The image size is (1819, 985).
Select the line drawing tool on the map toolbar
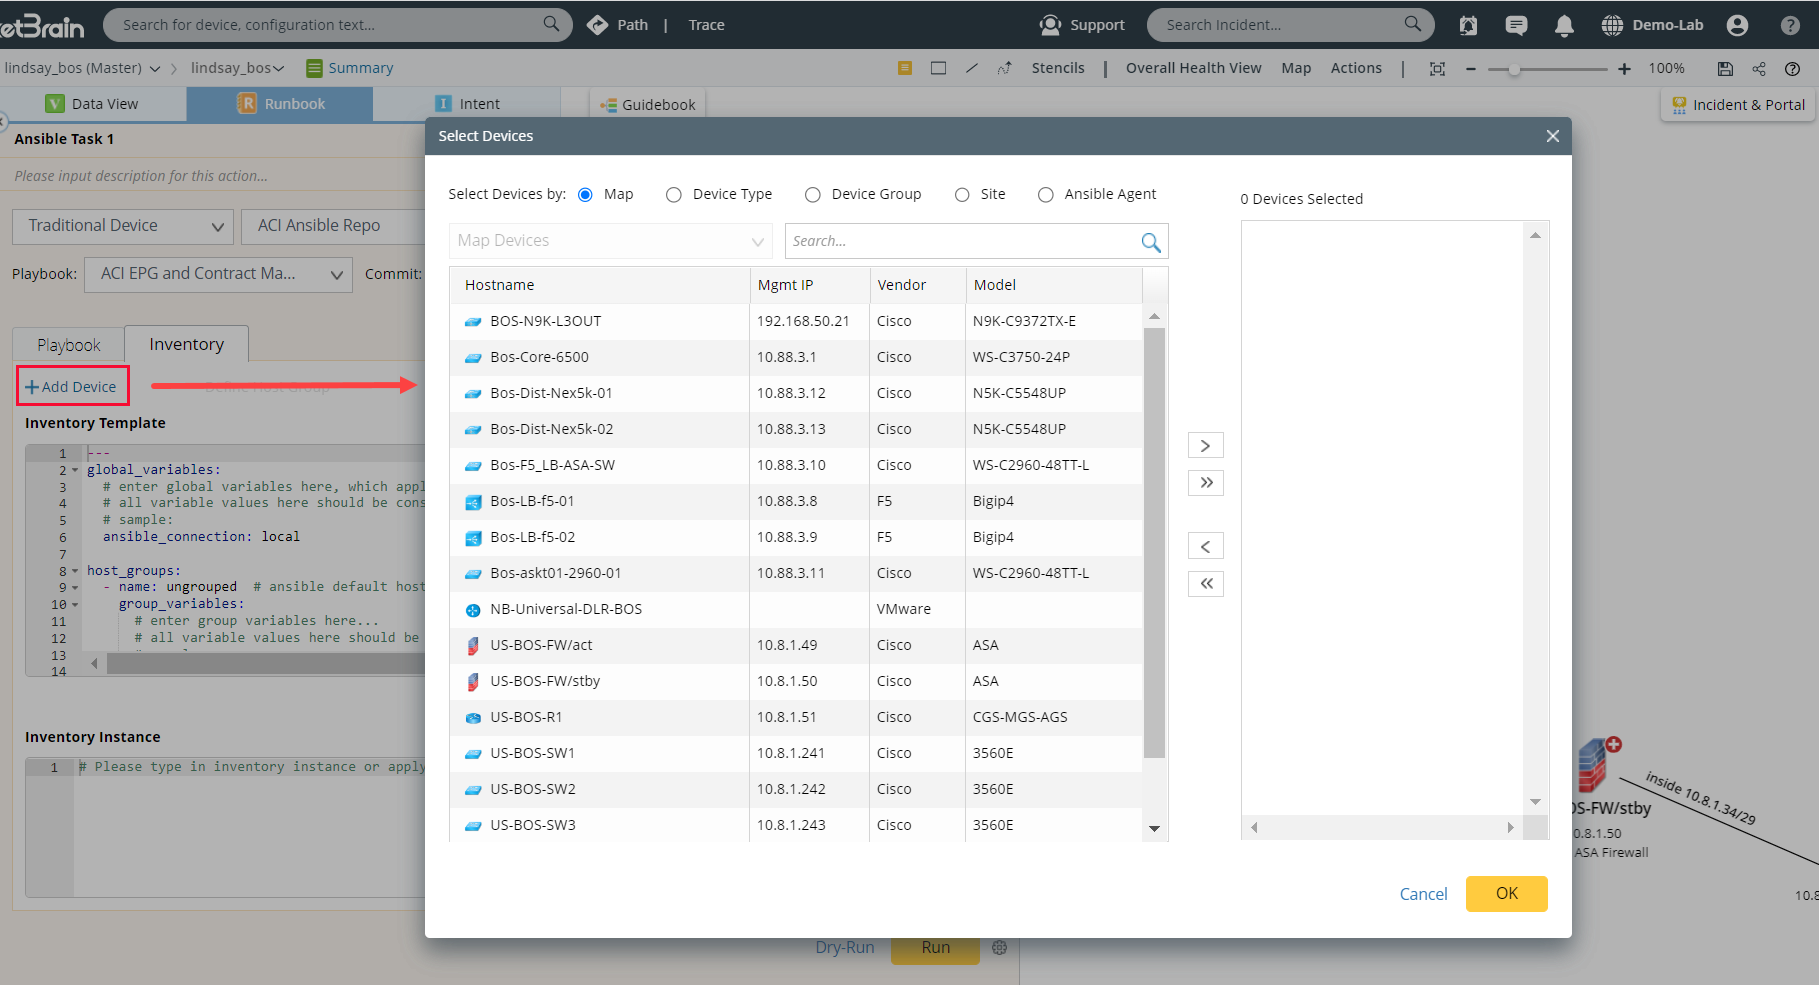971,68
